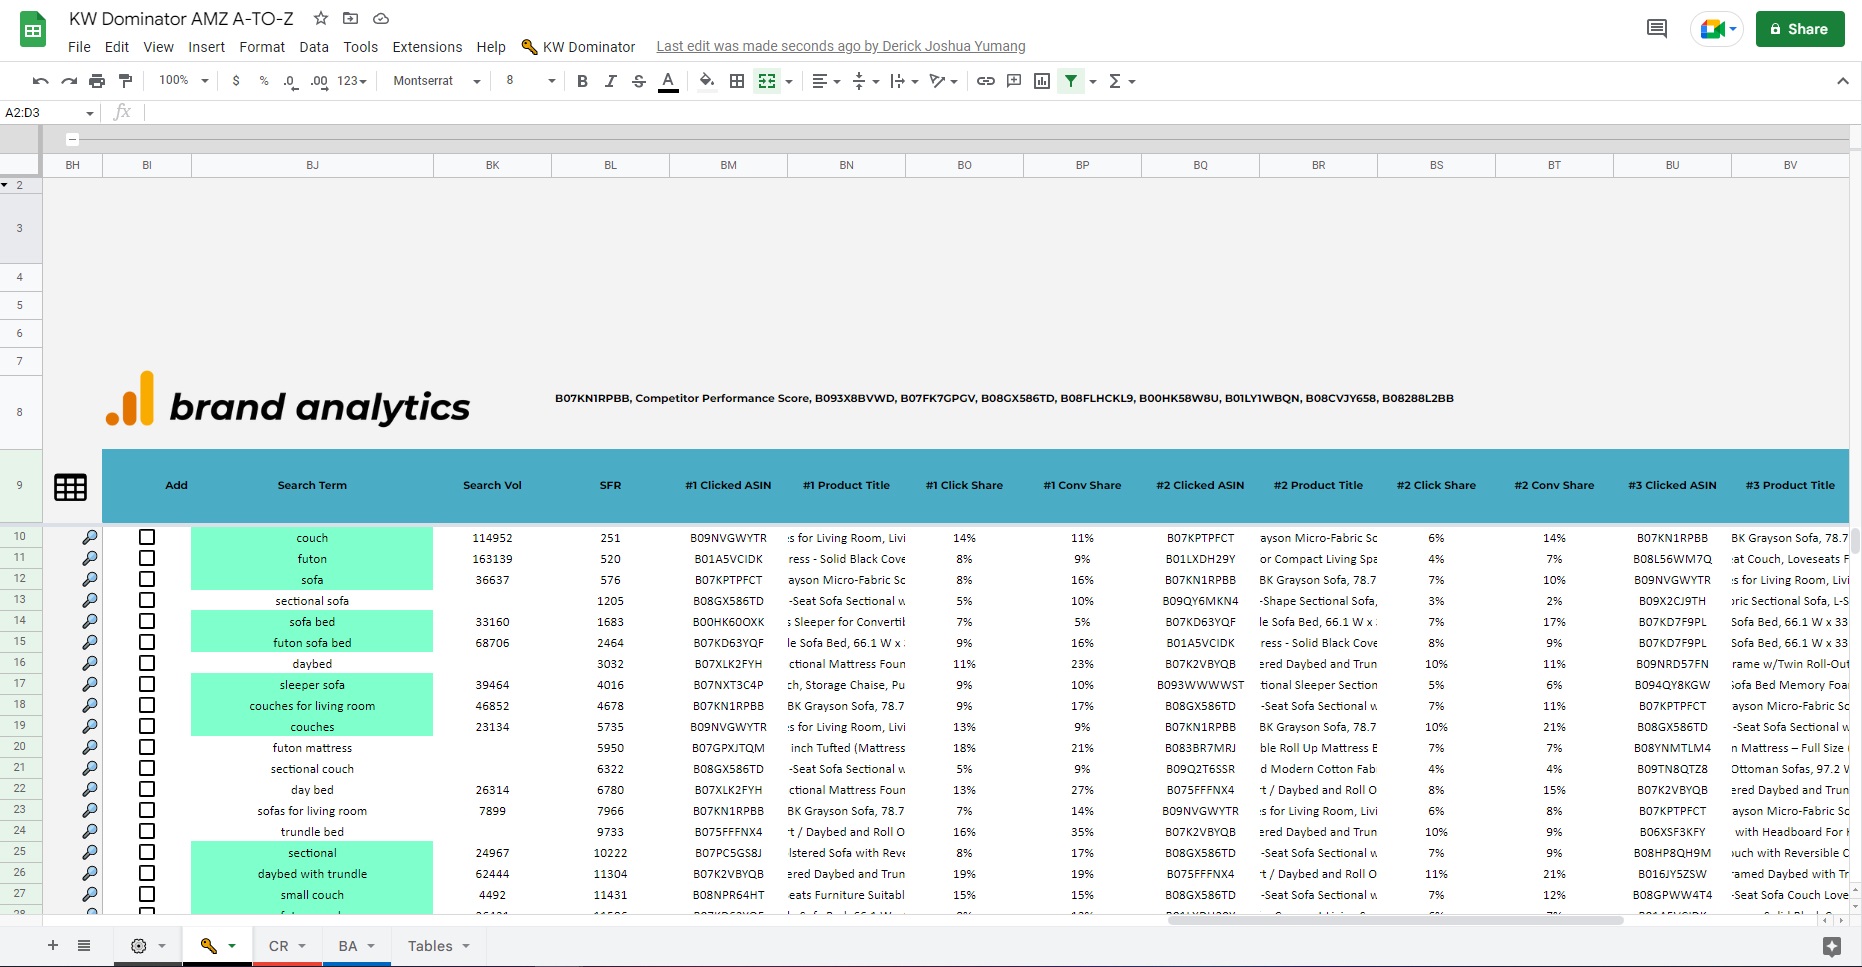Expand the Name box dropdown
The width and height of the screenshot is (1862, 967).
coord(89,113)
